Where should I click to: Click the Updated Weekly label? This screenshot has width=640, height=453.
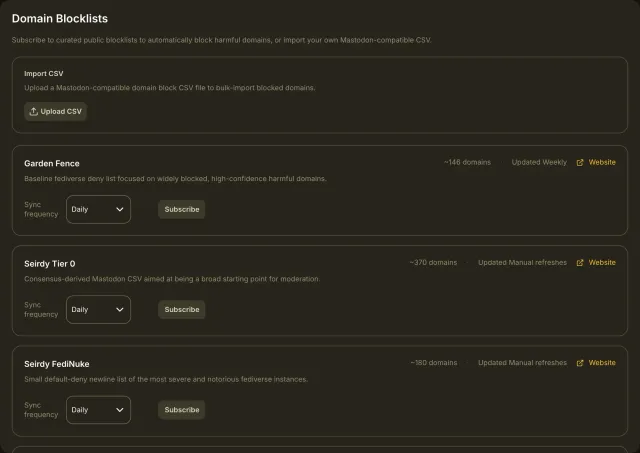click(539, 162)
